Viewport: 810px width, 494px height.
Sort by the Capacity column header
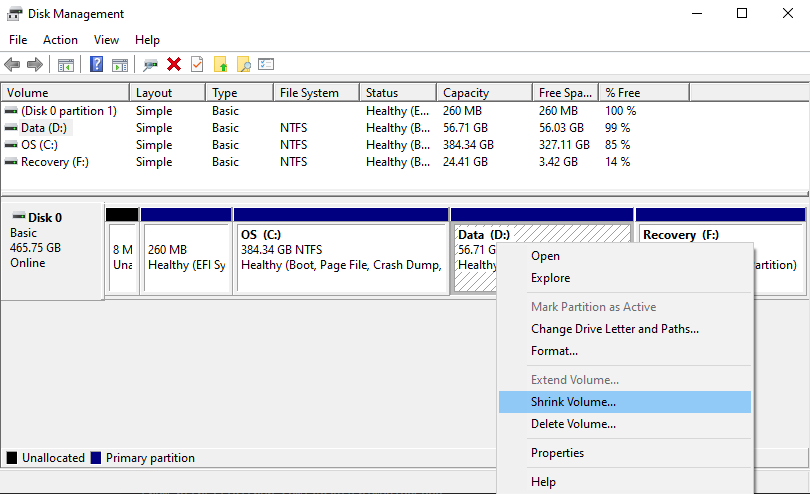484,92
